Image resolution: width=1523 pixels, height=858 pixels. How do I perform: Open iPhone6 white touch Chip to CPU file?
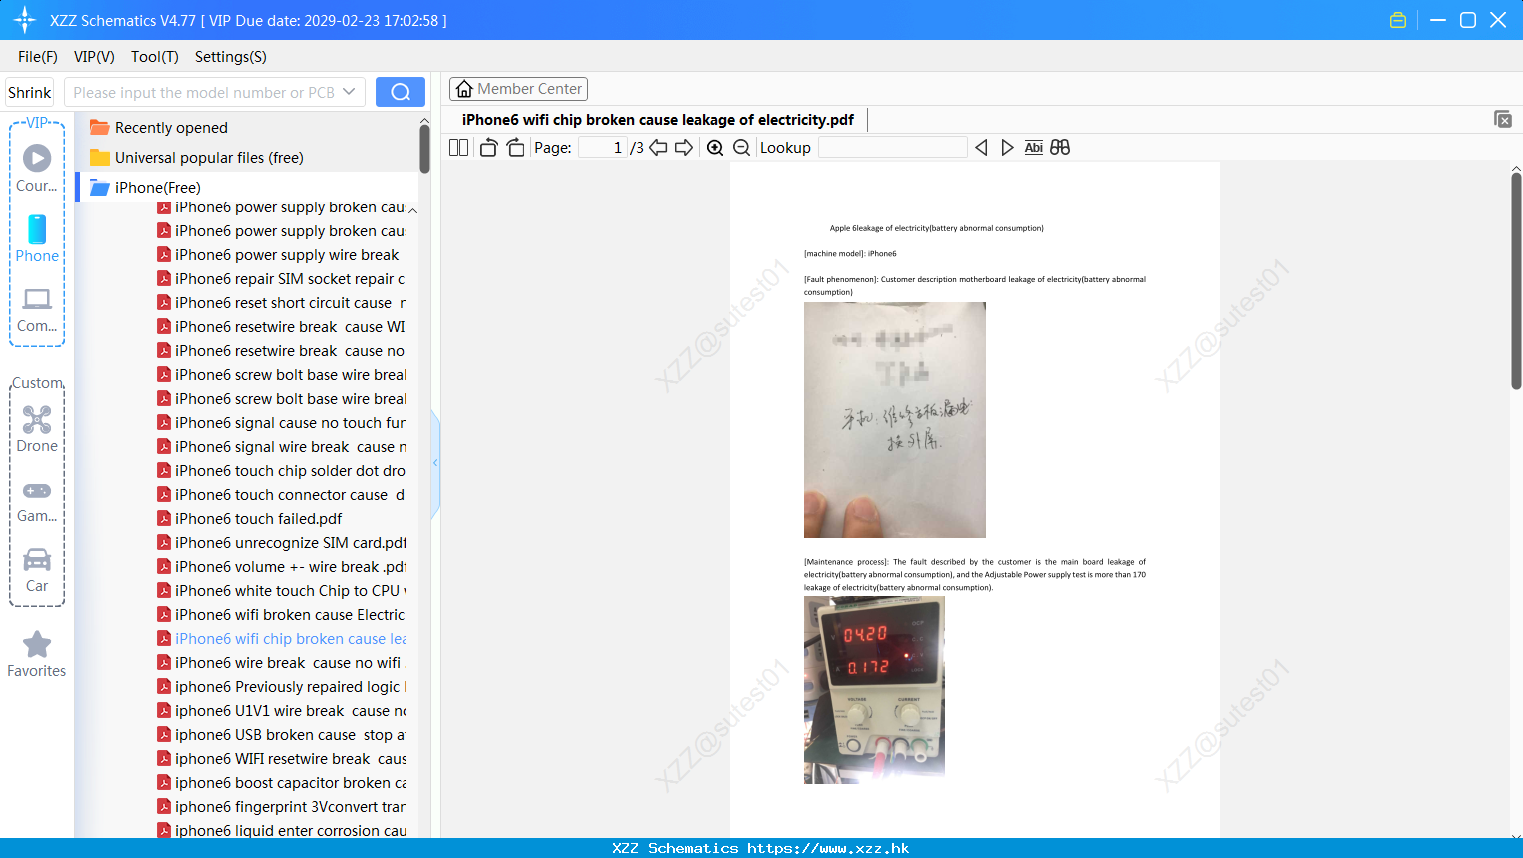pos(282,591)
